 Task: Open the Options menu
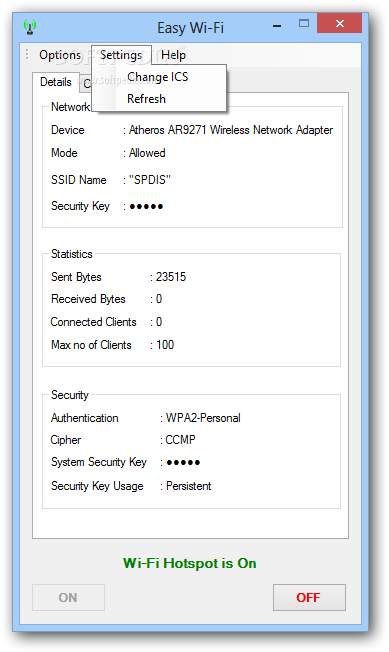(x=60, y=55)
